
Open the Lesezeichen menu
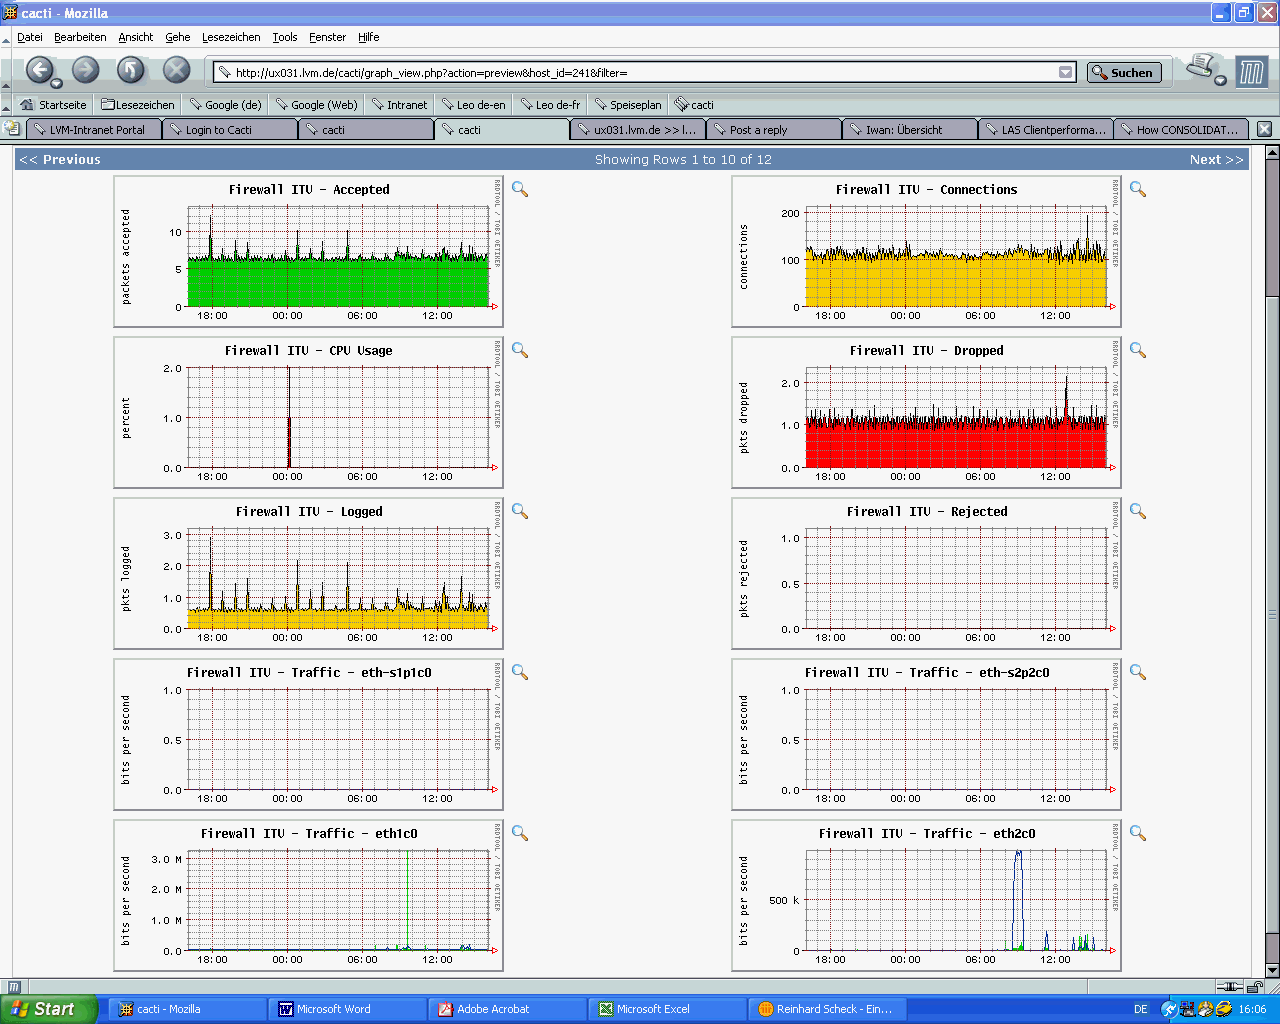(231, 37)
